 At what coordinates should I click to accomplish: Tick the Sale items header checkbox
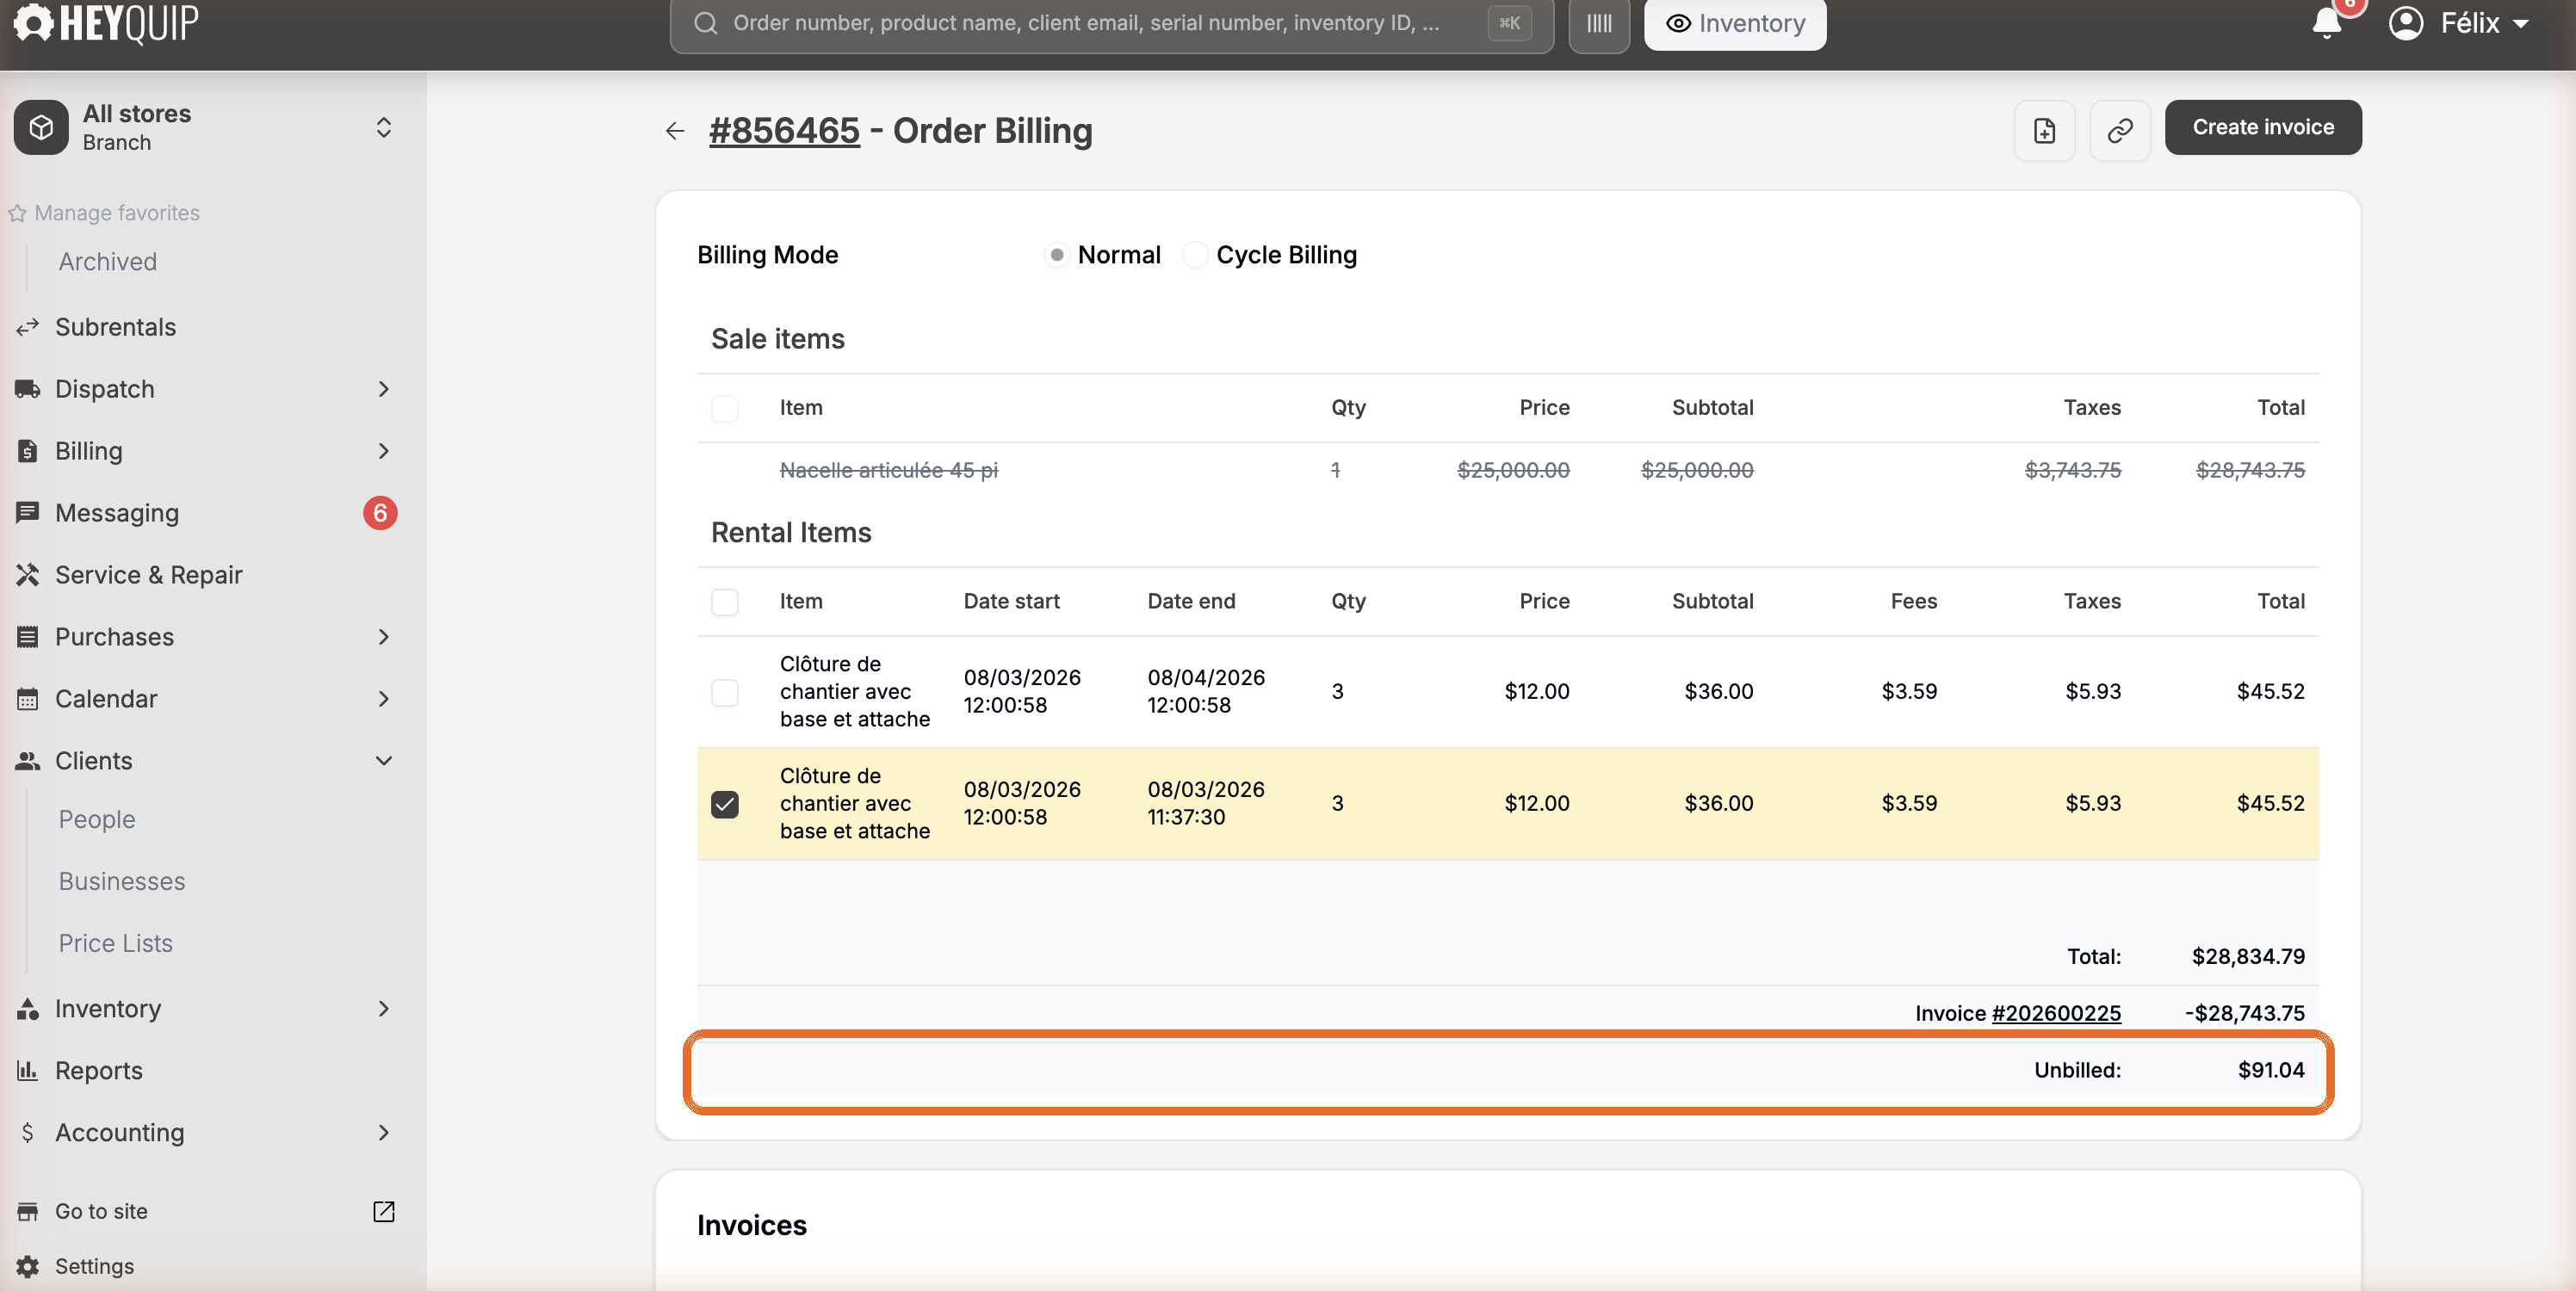click(725, 408)
